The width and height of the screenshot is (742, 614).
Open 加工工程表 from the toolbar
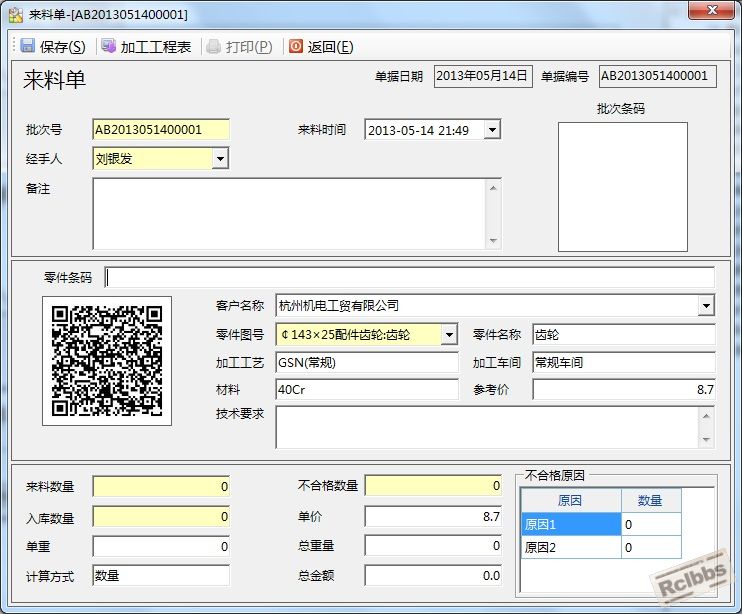156,46
